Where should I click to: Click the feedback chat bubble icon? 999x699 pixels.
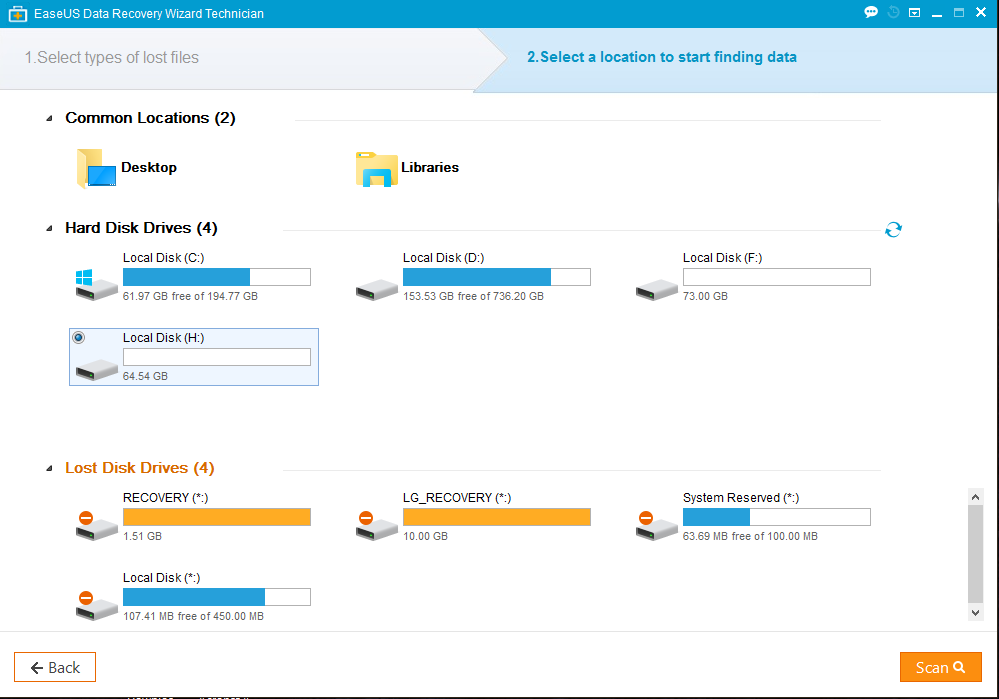871,12
